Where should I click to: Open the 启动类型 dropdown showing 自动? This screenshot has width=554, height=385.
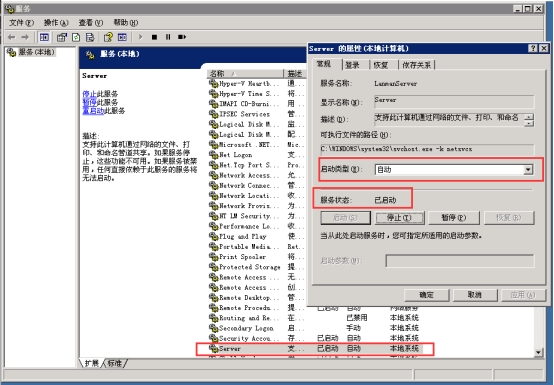point(454,170)
